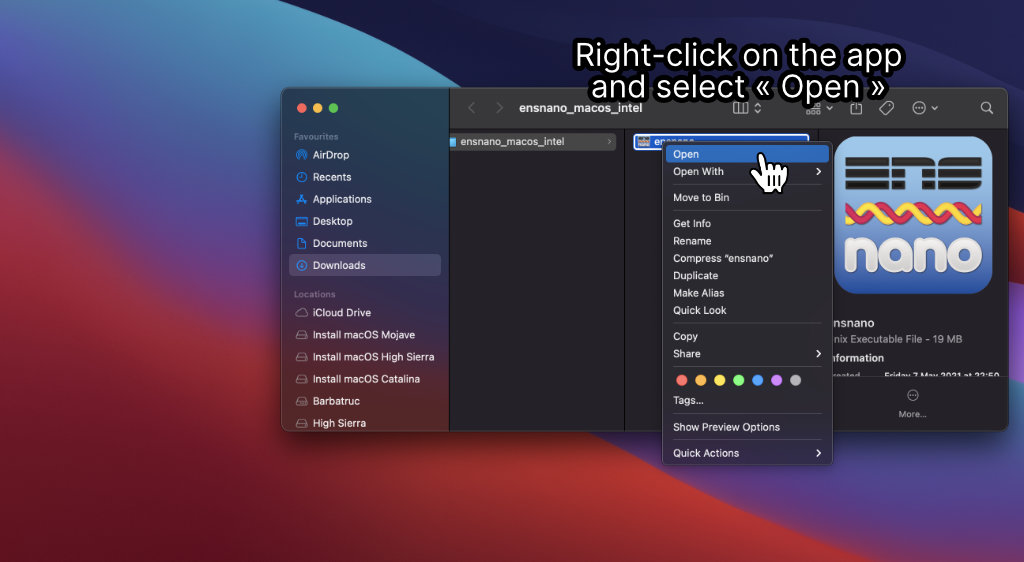Open Install macOS High Sierra volume
Viewport: 1024px width, 562px height.
pyautogui.click(x=364, y=357)
